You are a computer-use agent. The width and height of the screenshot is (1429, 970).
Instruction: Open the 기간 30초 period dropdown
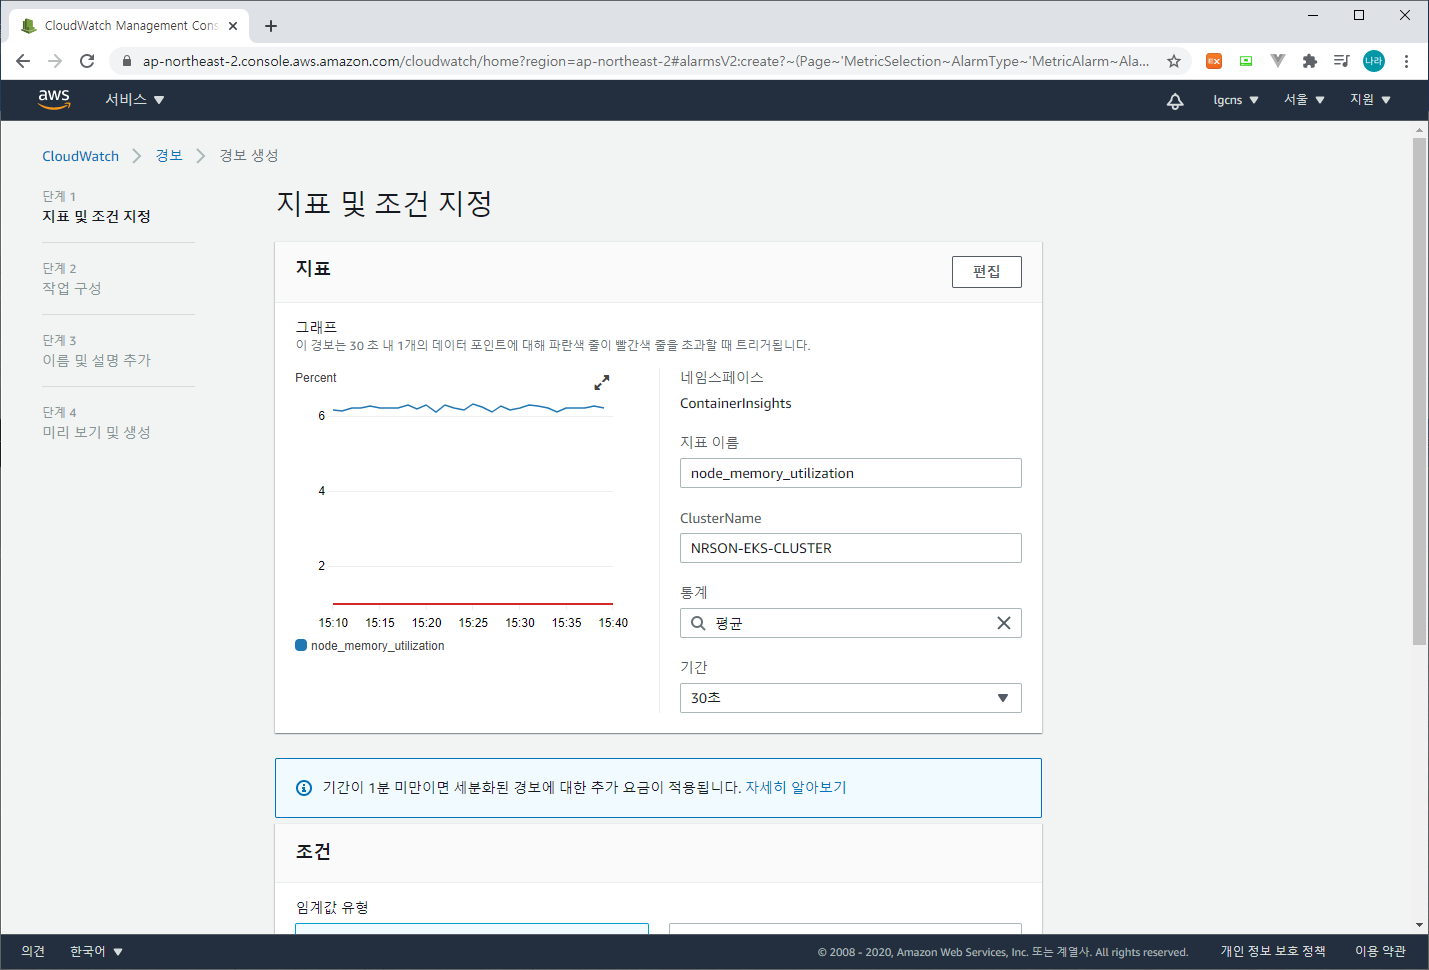pyautogui.click(x=851, y=698)
